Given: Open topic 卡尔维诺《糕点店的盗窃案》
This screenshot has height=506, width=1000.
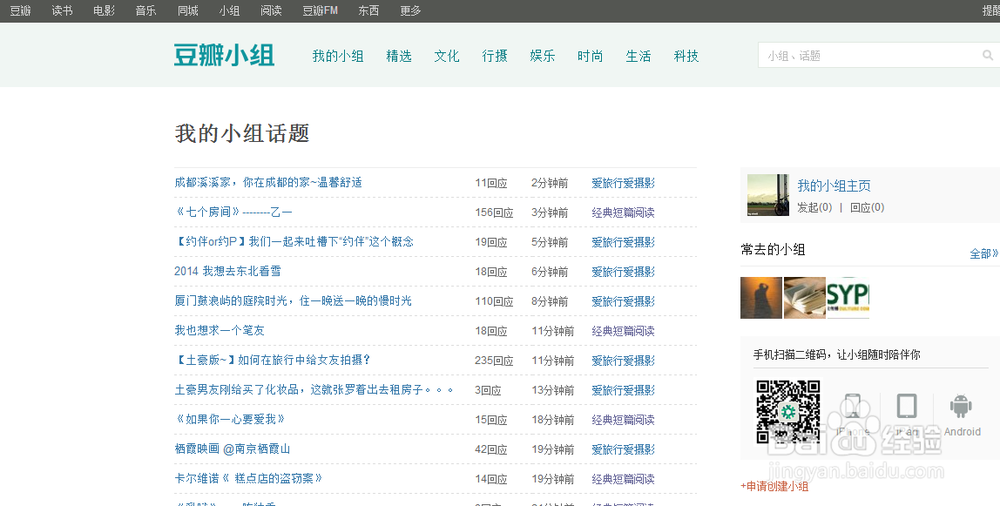Looking at the screenshot, I should tap(249, 479).
